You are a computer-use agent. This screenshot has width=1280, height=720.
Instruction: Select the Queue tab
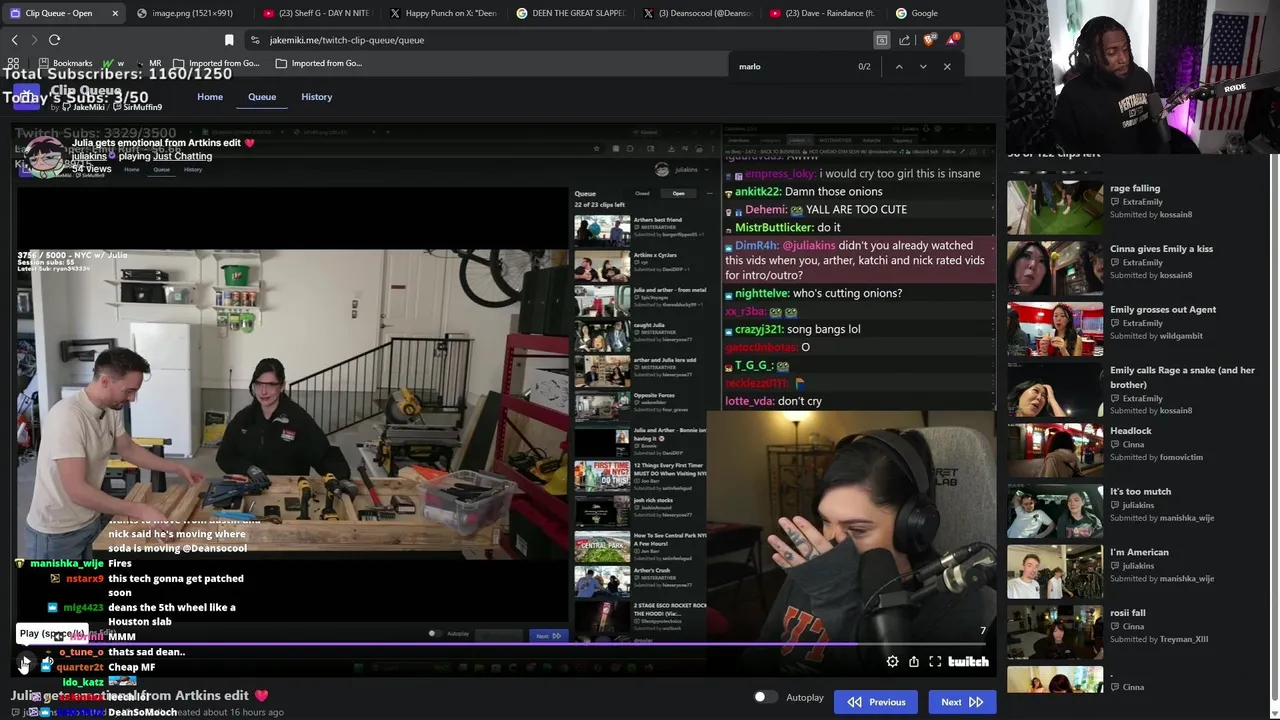pos(262,97)
